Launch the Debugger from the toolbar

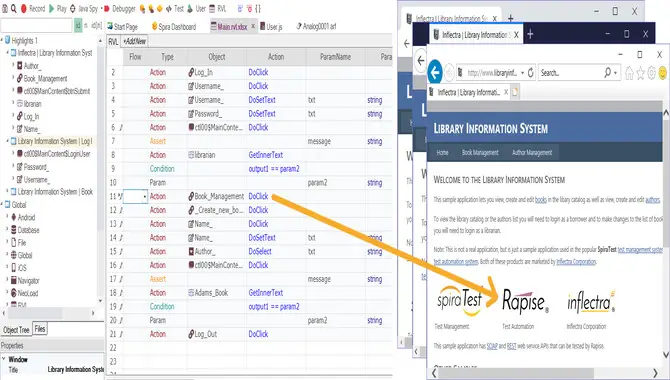120,8
